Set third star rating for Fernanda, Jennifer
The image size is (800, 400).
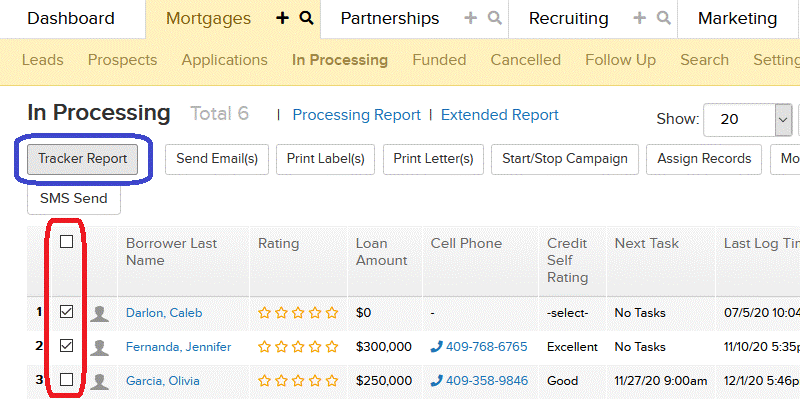point(298,347)
